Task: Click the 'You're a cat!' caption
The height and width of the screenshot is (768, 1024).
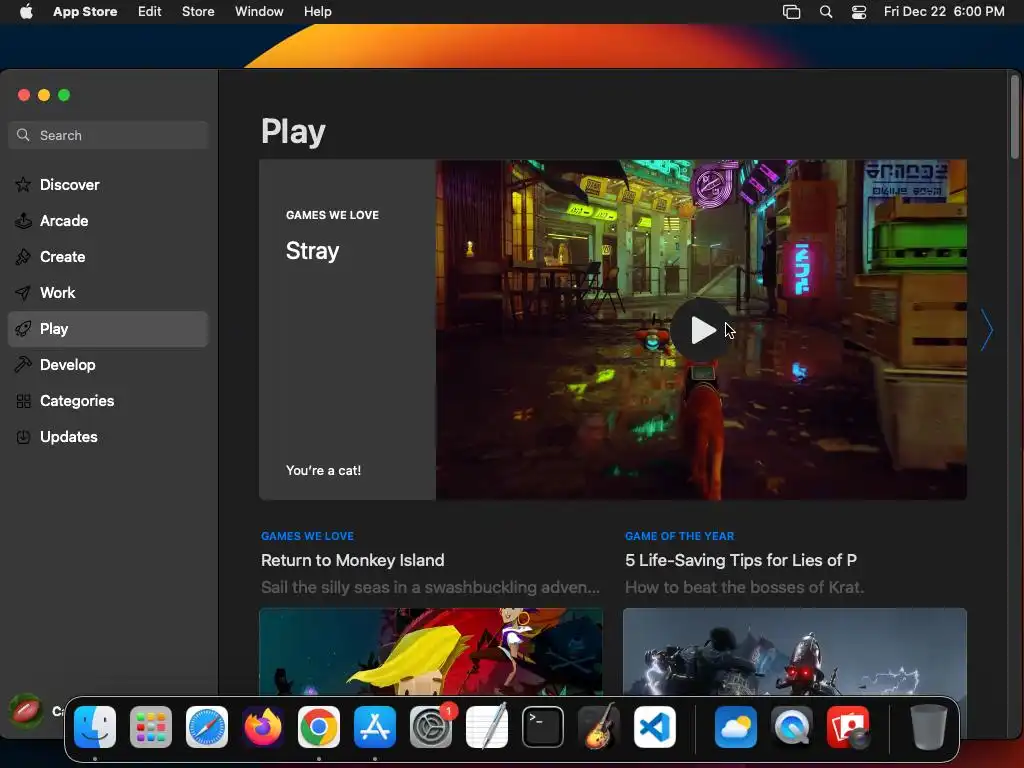Action: [323, 470]
